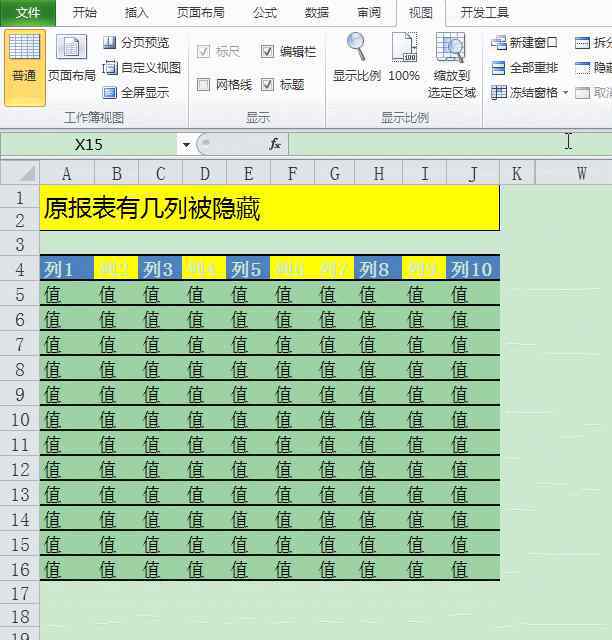Uncheck the Headings (标题) checkbox

pos(267,84)
